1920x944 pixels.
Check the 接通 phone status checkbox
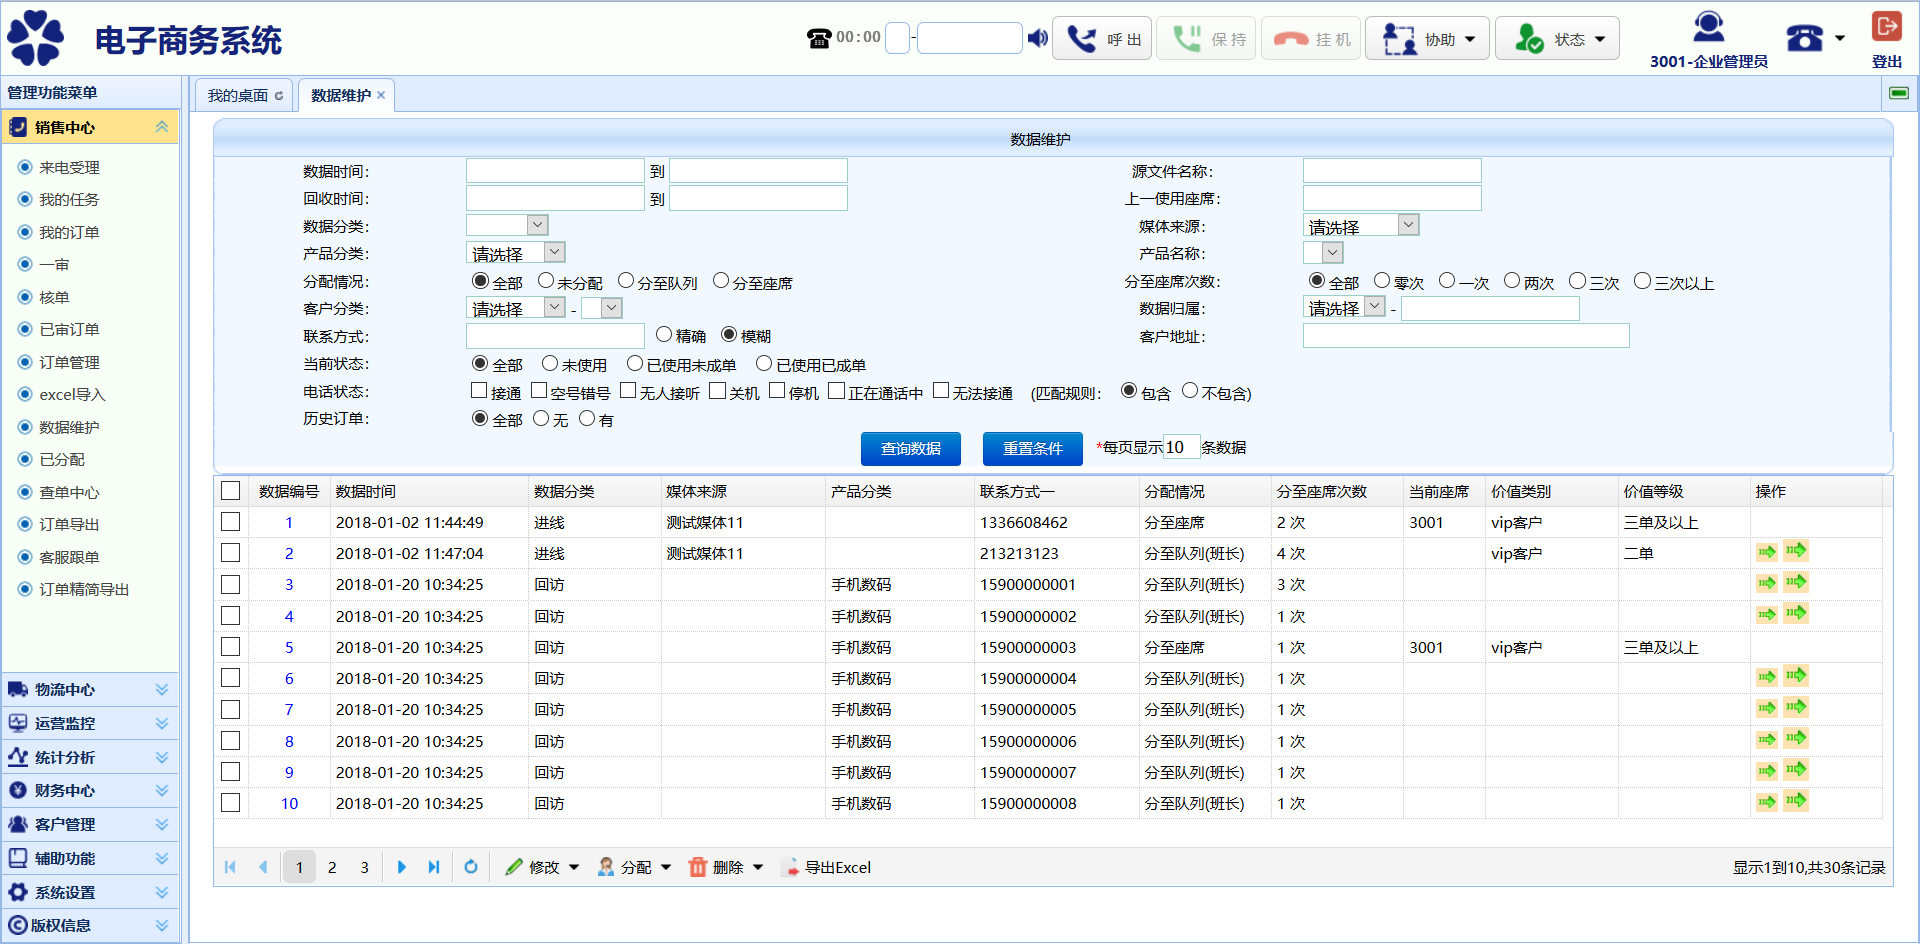pyautogui.click(x=479, y=390)
